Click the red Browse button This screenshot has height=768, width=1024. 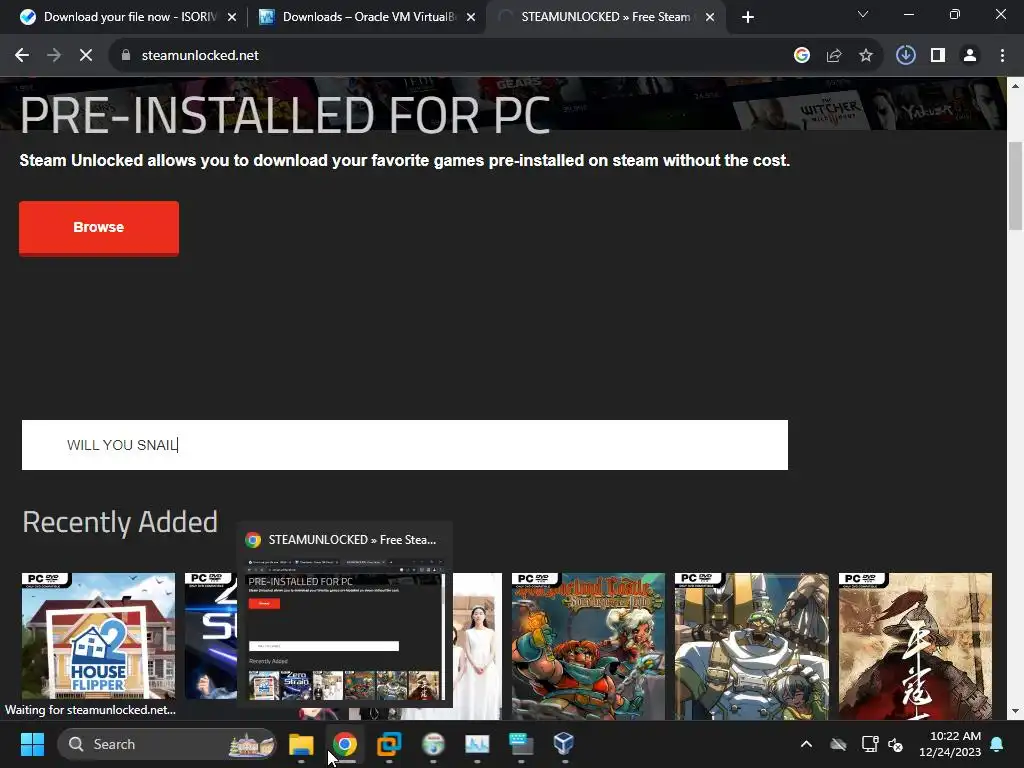(99, 228)
